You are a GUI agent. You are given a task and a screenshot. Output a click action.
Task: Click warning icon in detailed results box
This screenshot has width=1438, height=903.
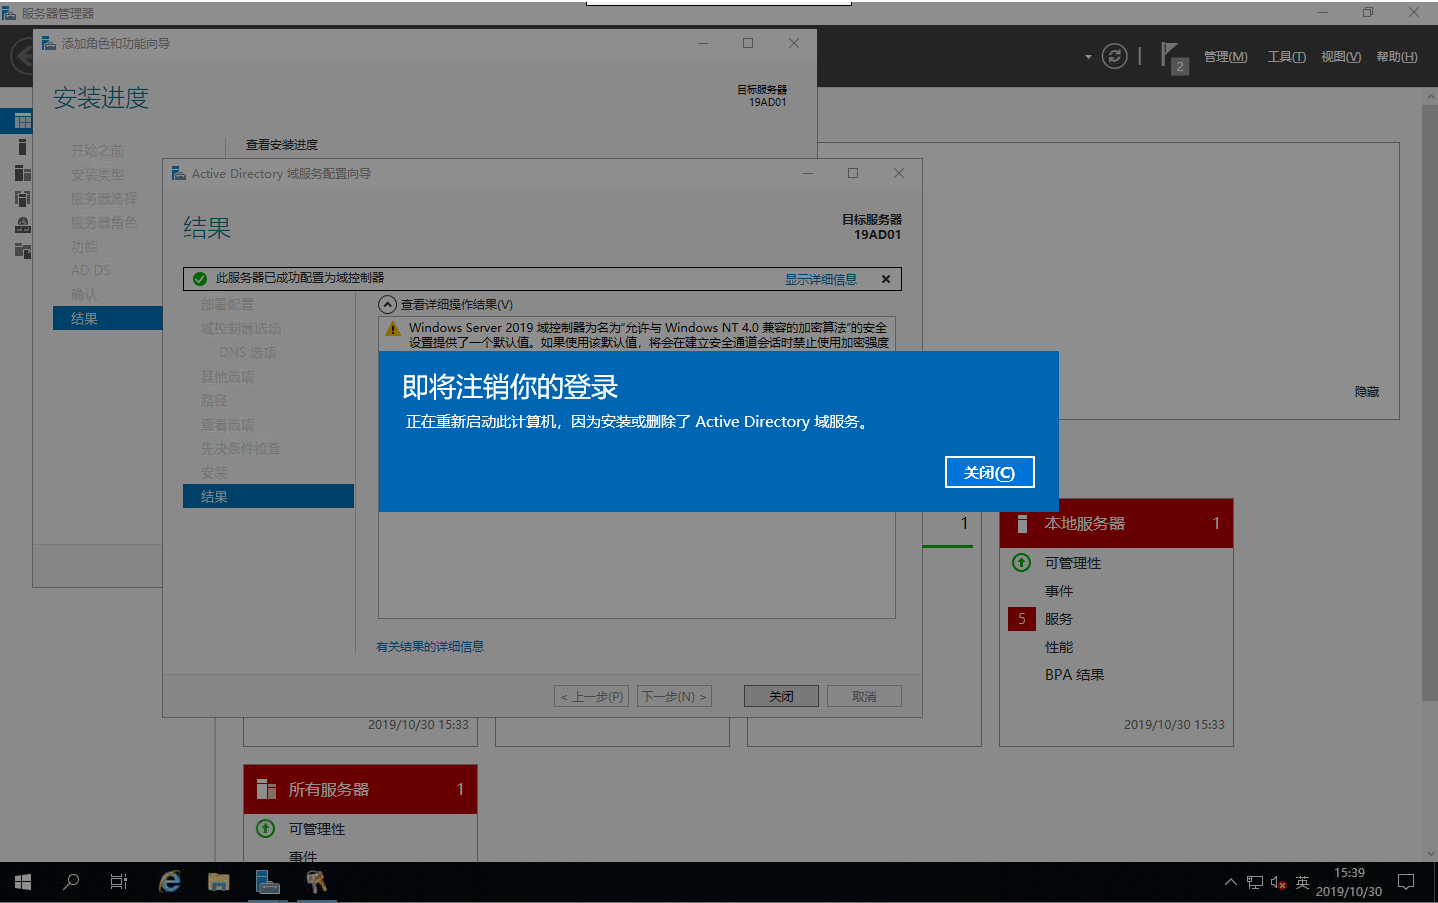(x=392, y=328)
